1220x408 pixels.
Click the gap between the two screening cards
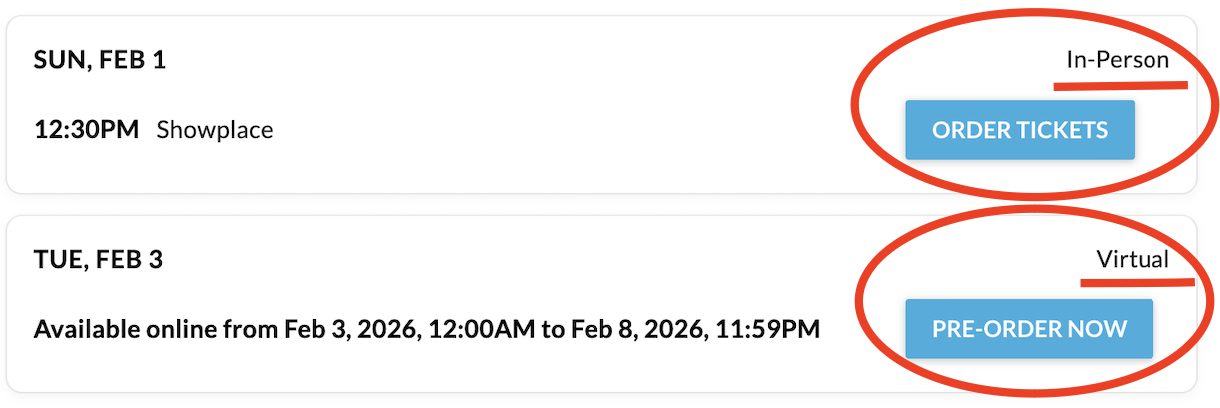click(x=600, y=204)
